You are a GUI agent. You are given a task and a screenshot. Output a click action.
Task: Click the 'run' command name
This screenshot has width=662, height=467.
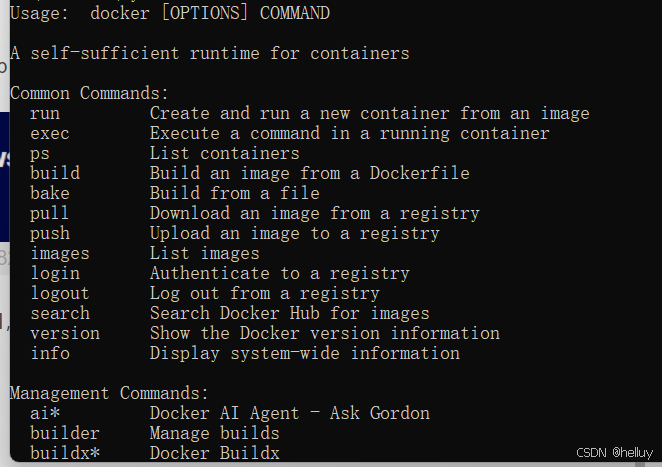(x=45, y=113)
